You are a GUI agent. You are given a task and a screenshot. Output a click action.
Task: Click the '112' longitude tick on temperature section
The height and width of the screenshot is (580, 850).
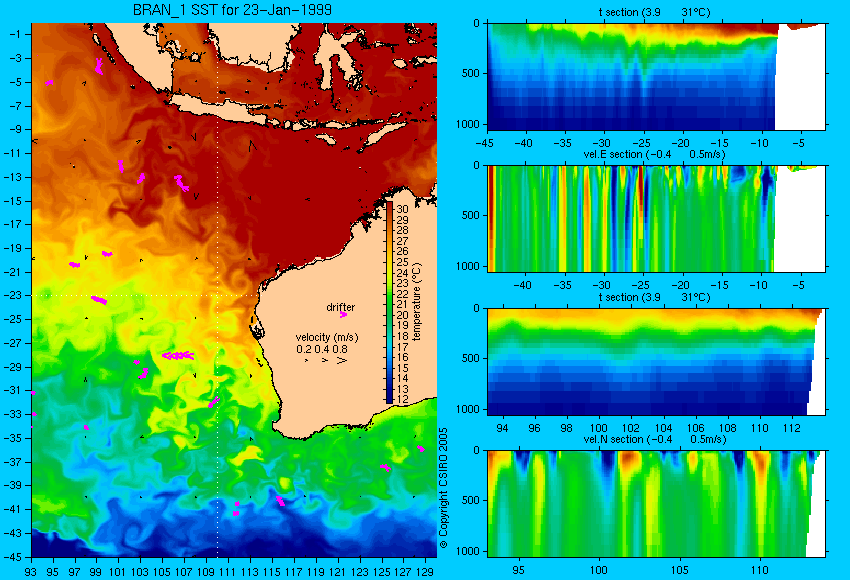[x=792, y=428]
